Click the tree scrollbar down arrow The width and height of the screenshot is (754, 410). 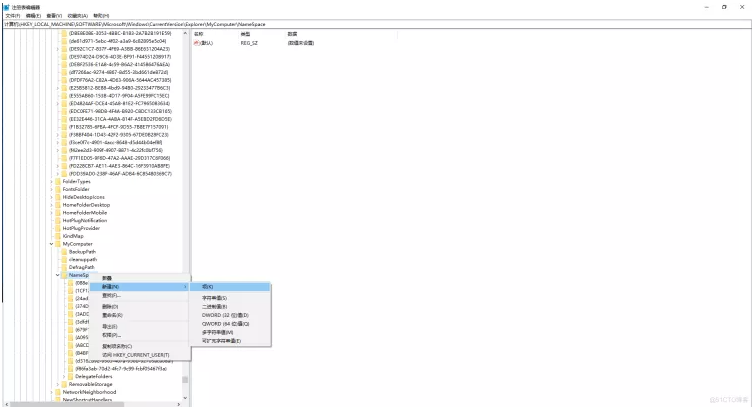pos(185,398)
